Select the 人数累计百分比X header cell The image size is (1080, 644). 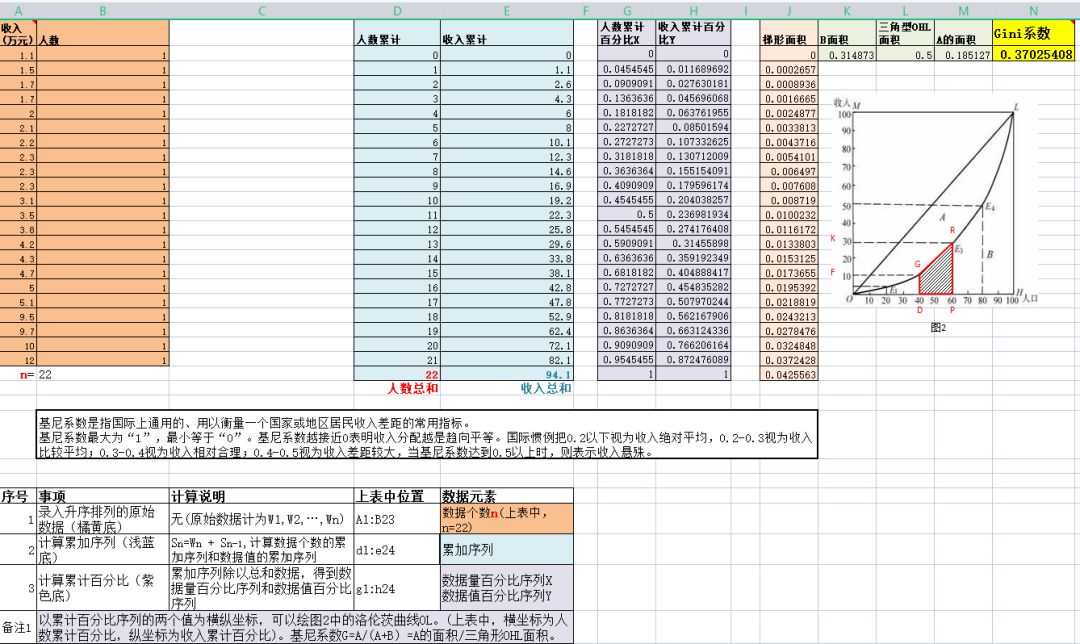click(627, 33)
